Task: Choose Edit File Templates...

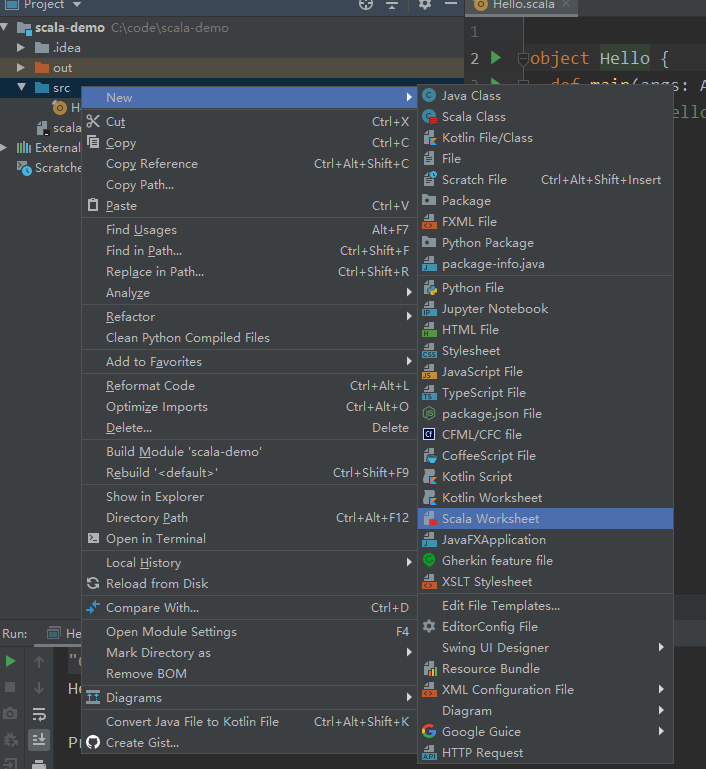Action: [545, 606]
